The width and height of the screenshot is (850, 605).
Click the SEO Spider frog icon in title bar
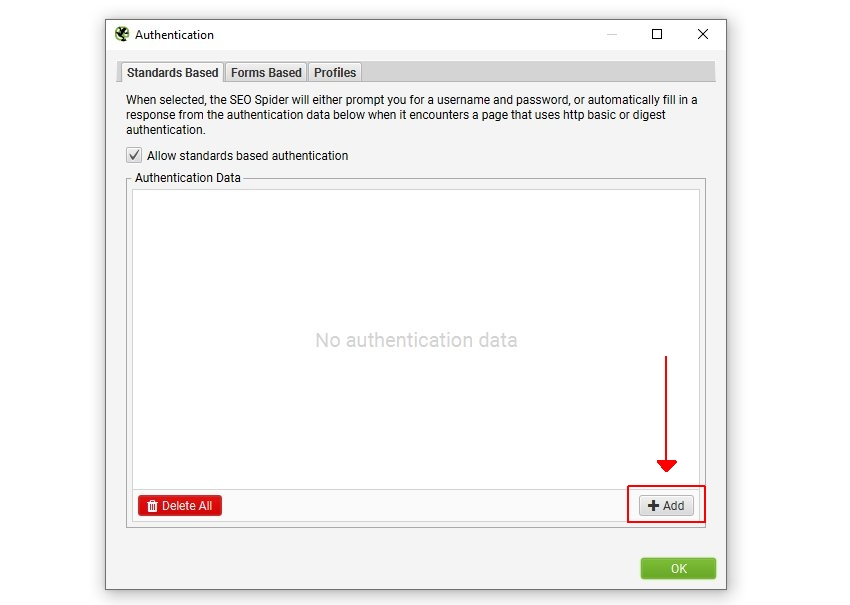pyautogui.click(x=122, y=34)
